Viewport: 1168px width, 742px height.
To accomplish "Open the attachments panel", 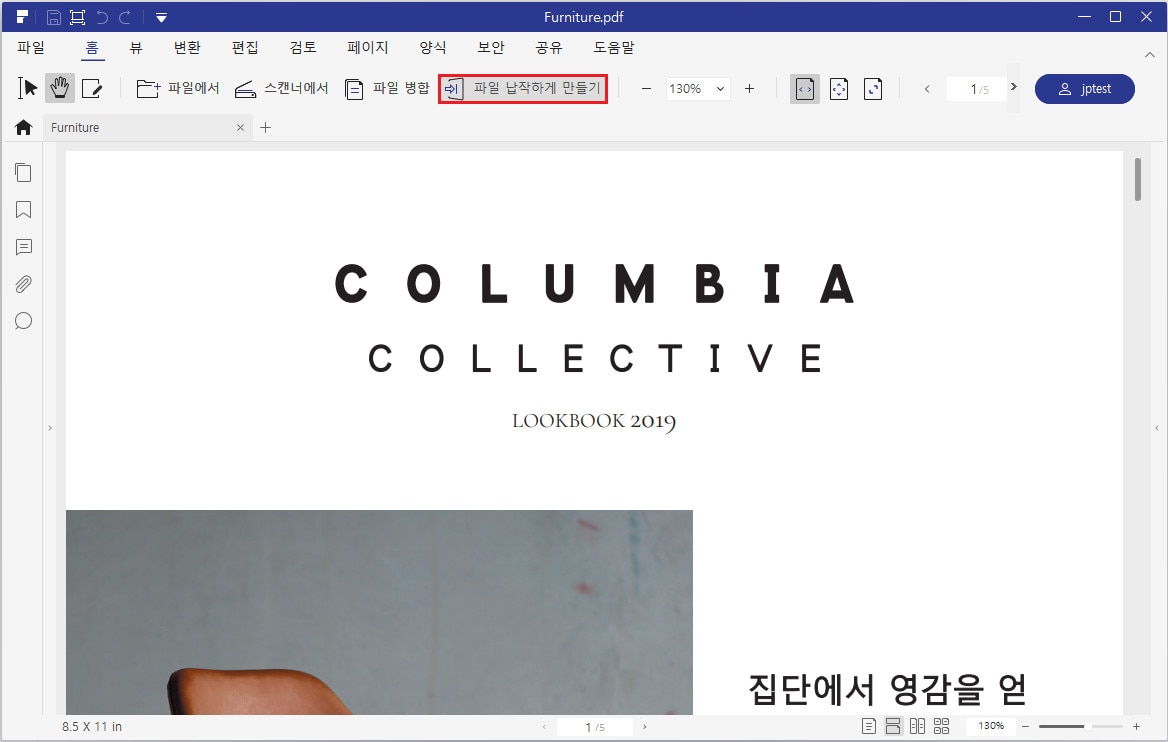I will click(24, 284).
